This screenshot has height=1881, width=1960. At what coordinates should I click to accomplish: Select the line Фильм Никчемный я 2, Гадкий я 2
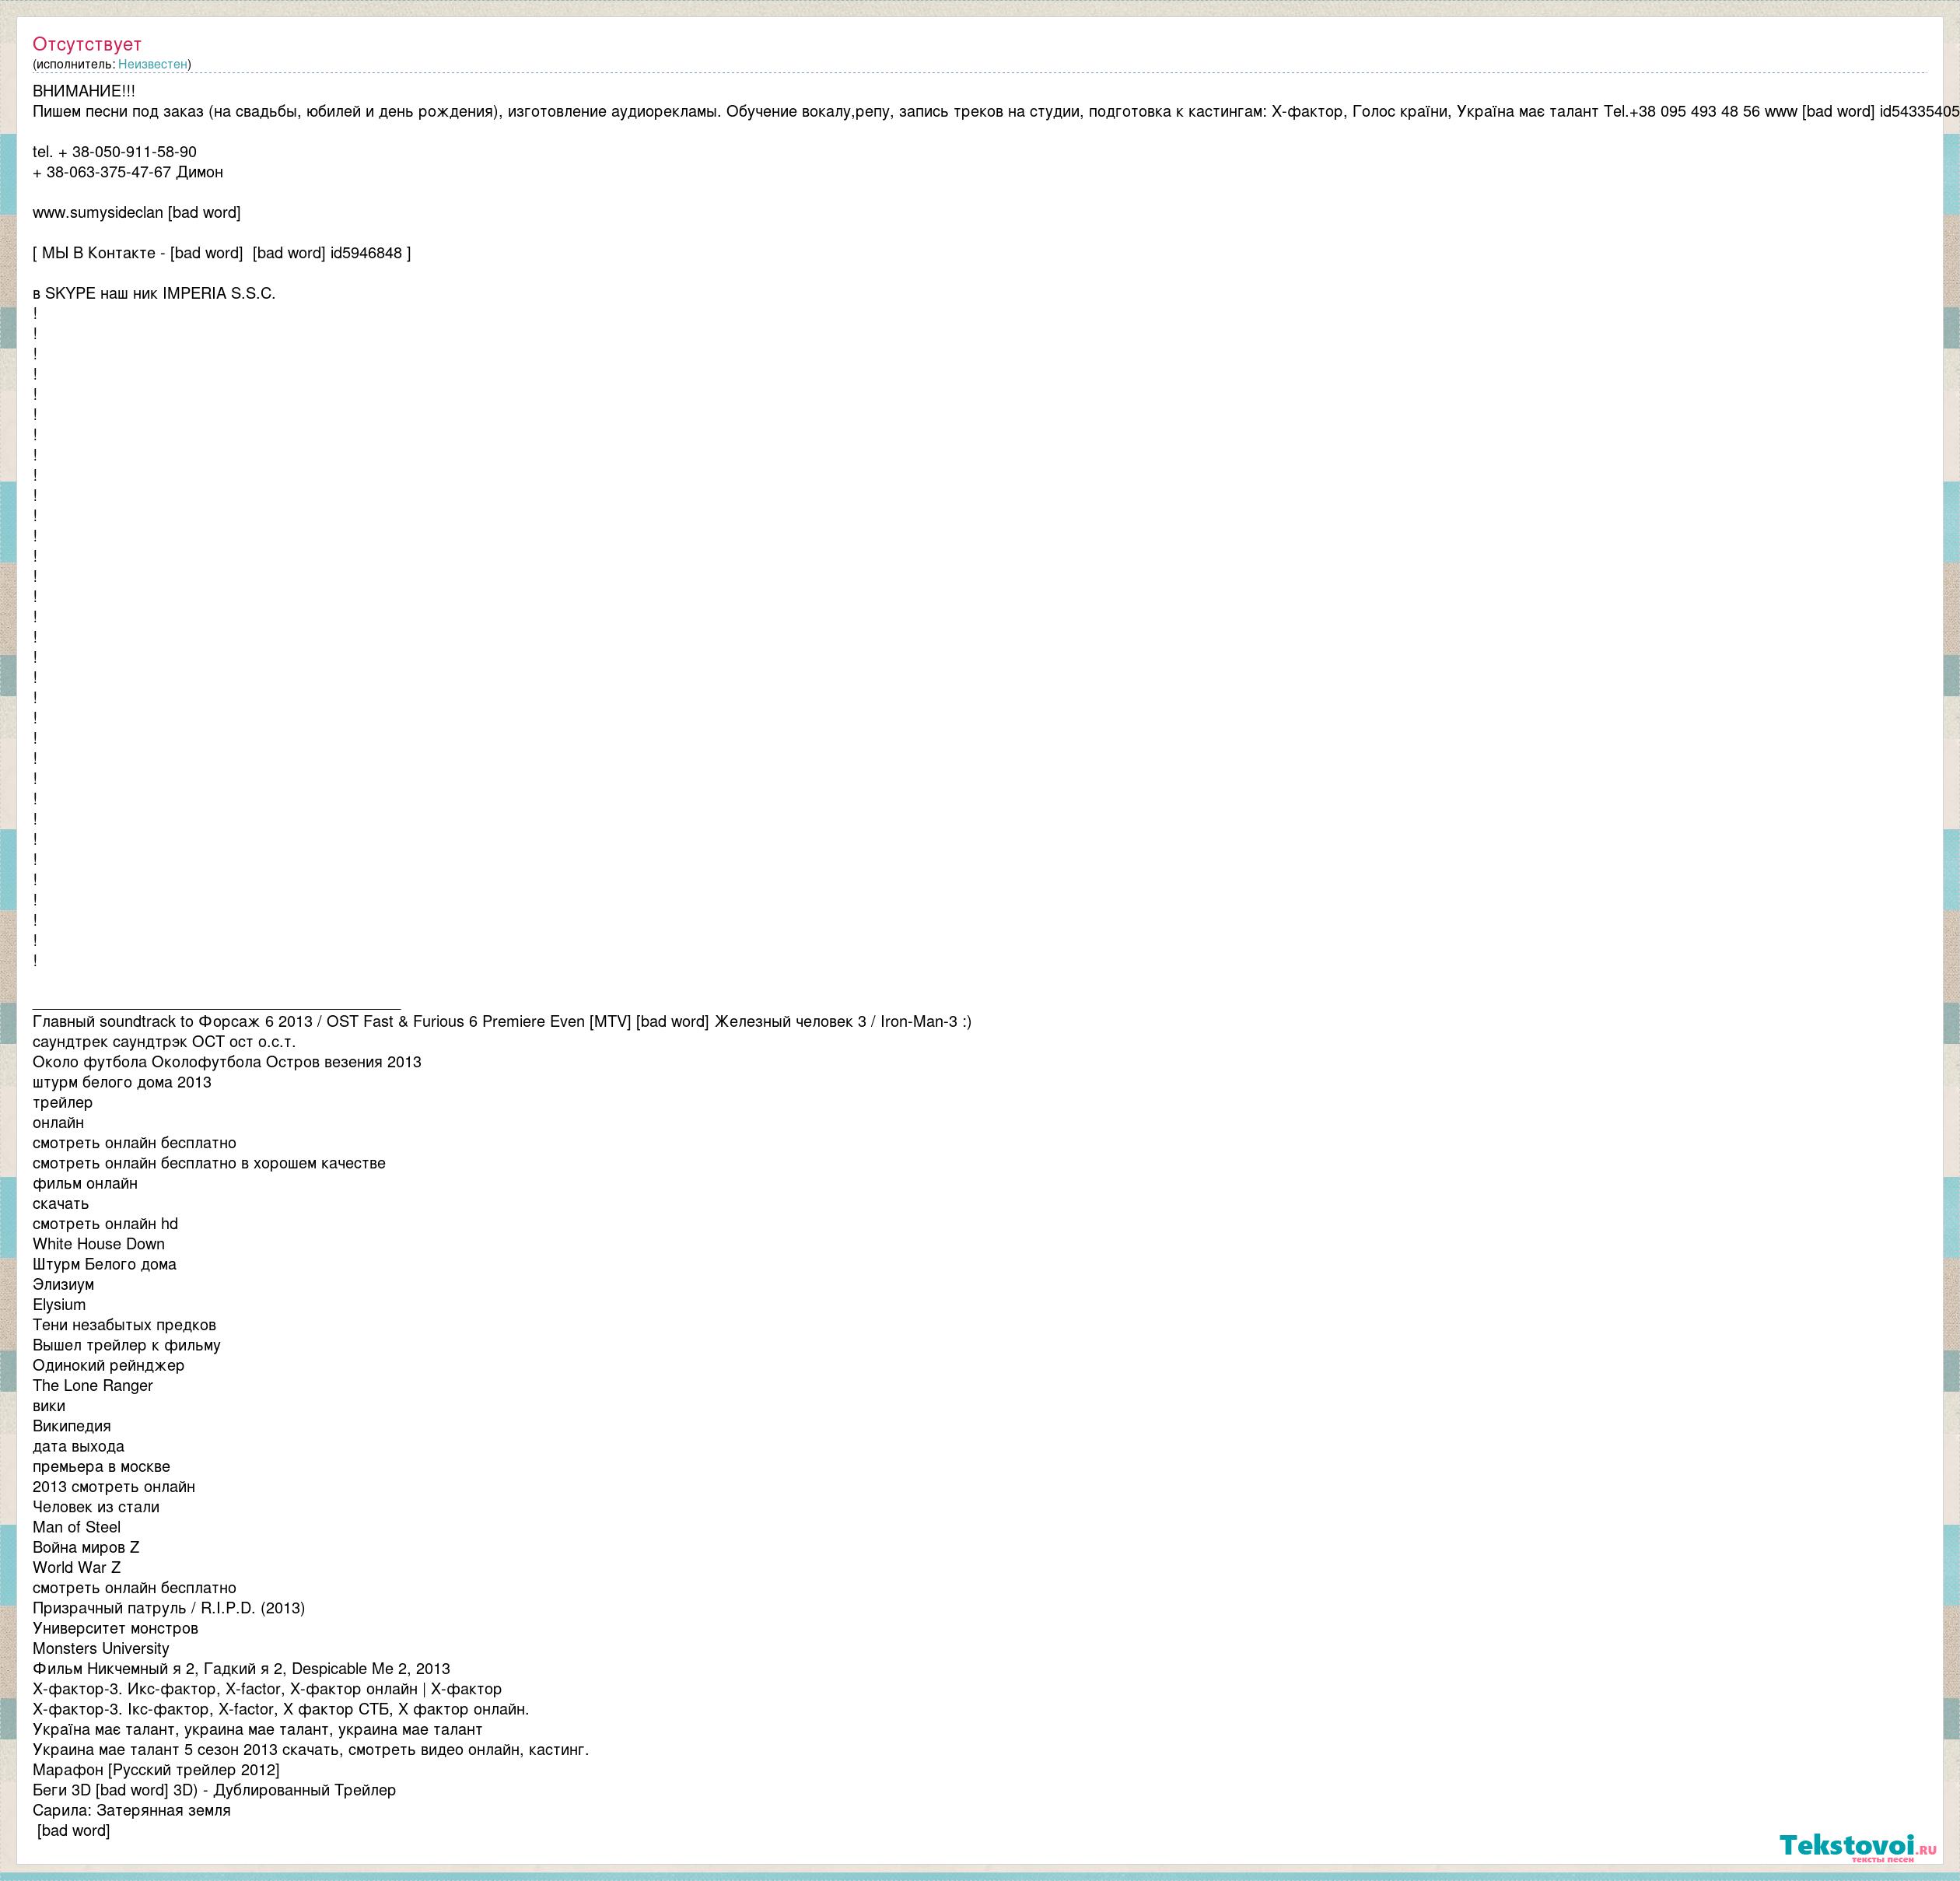click(x=241, y=1668)
